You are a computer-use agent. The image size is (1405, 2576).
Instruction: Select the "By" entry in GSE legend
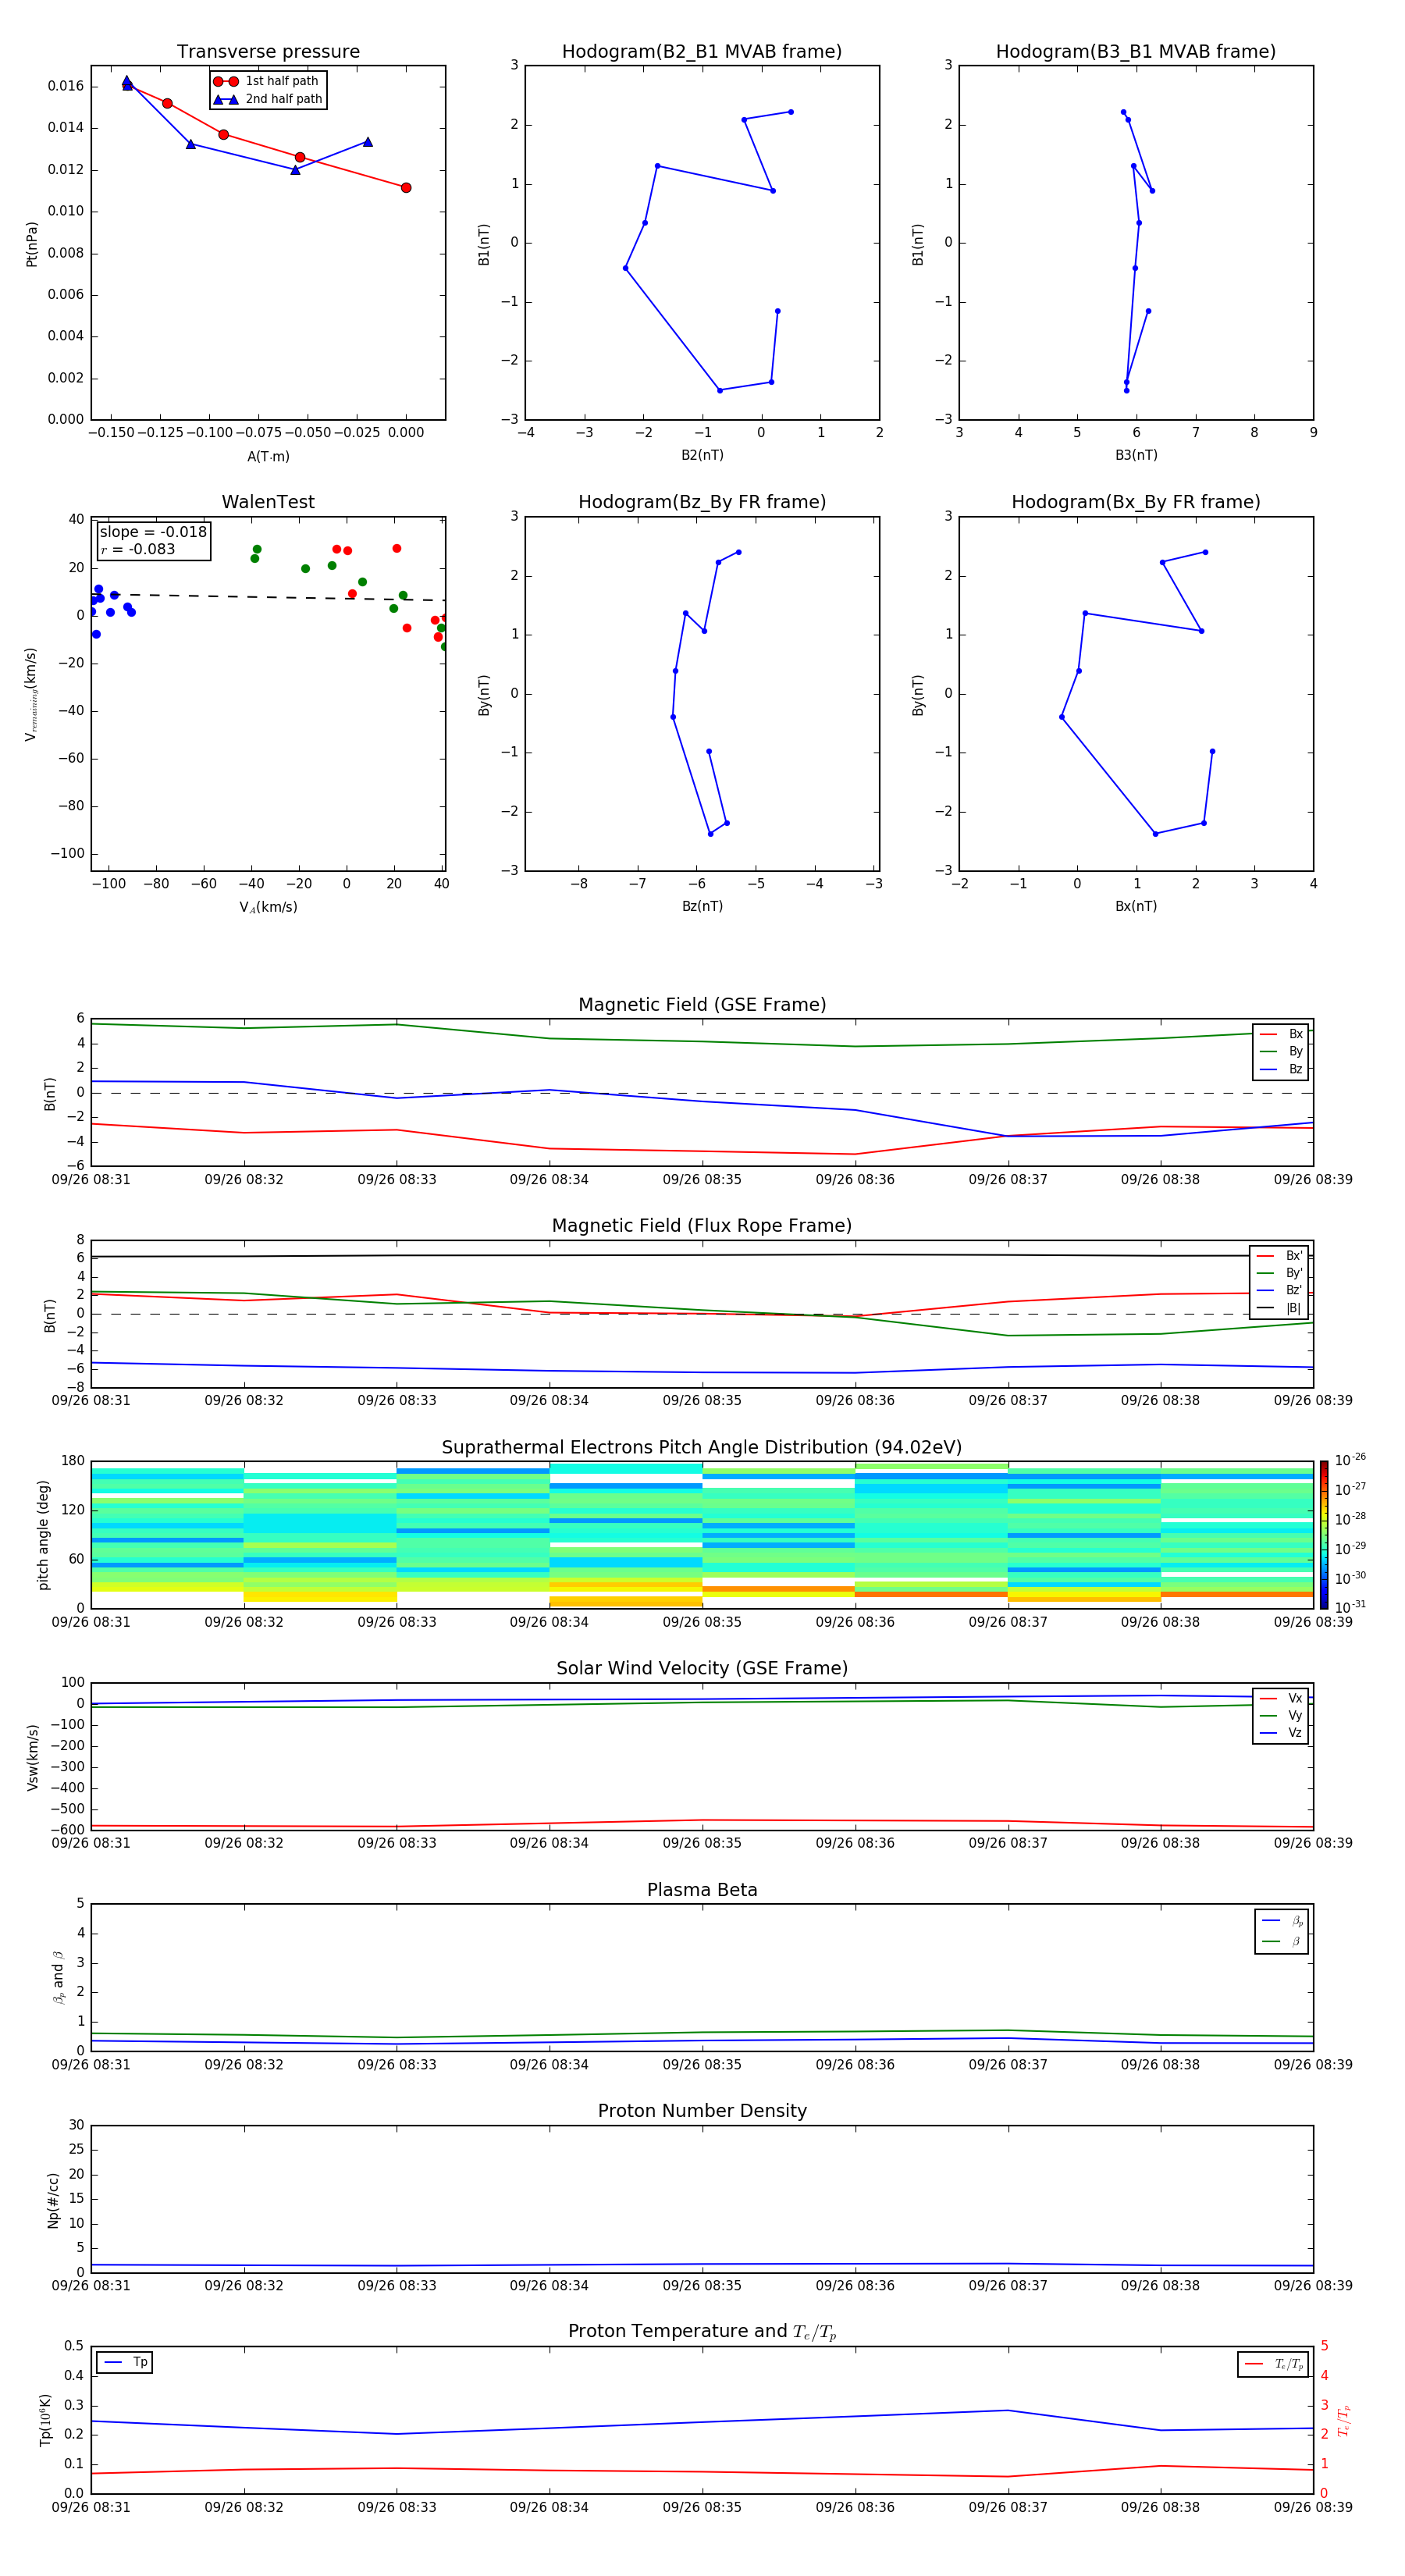click(x=1281, y=1051)
